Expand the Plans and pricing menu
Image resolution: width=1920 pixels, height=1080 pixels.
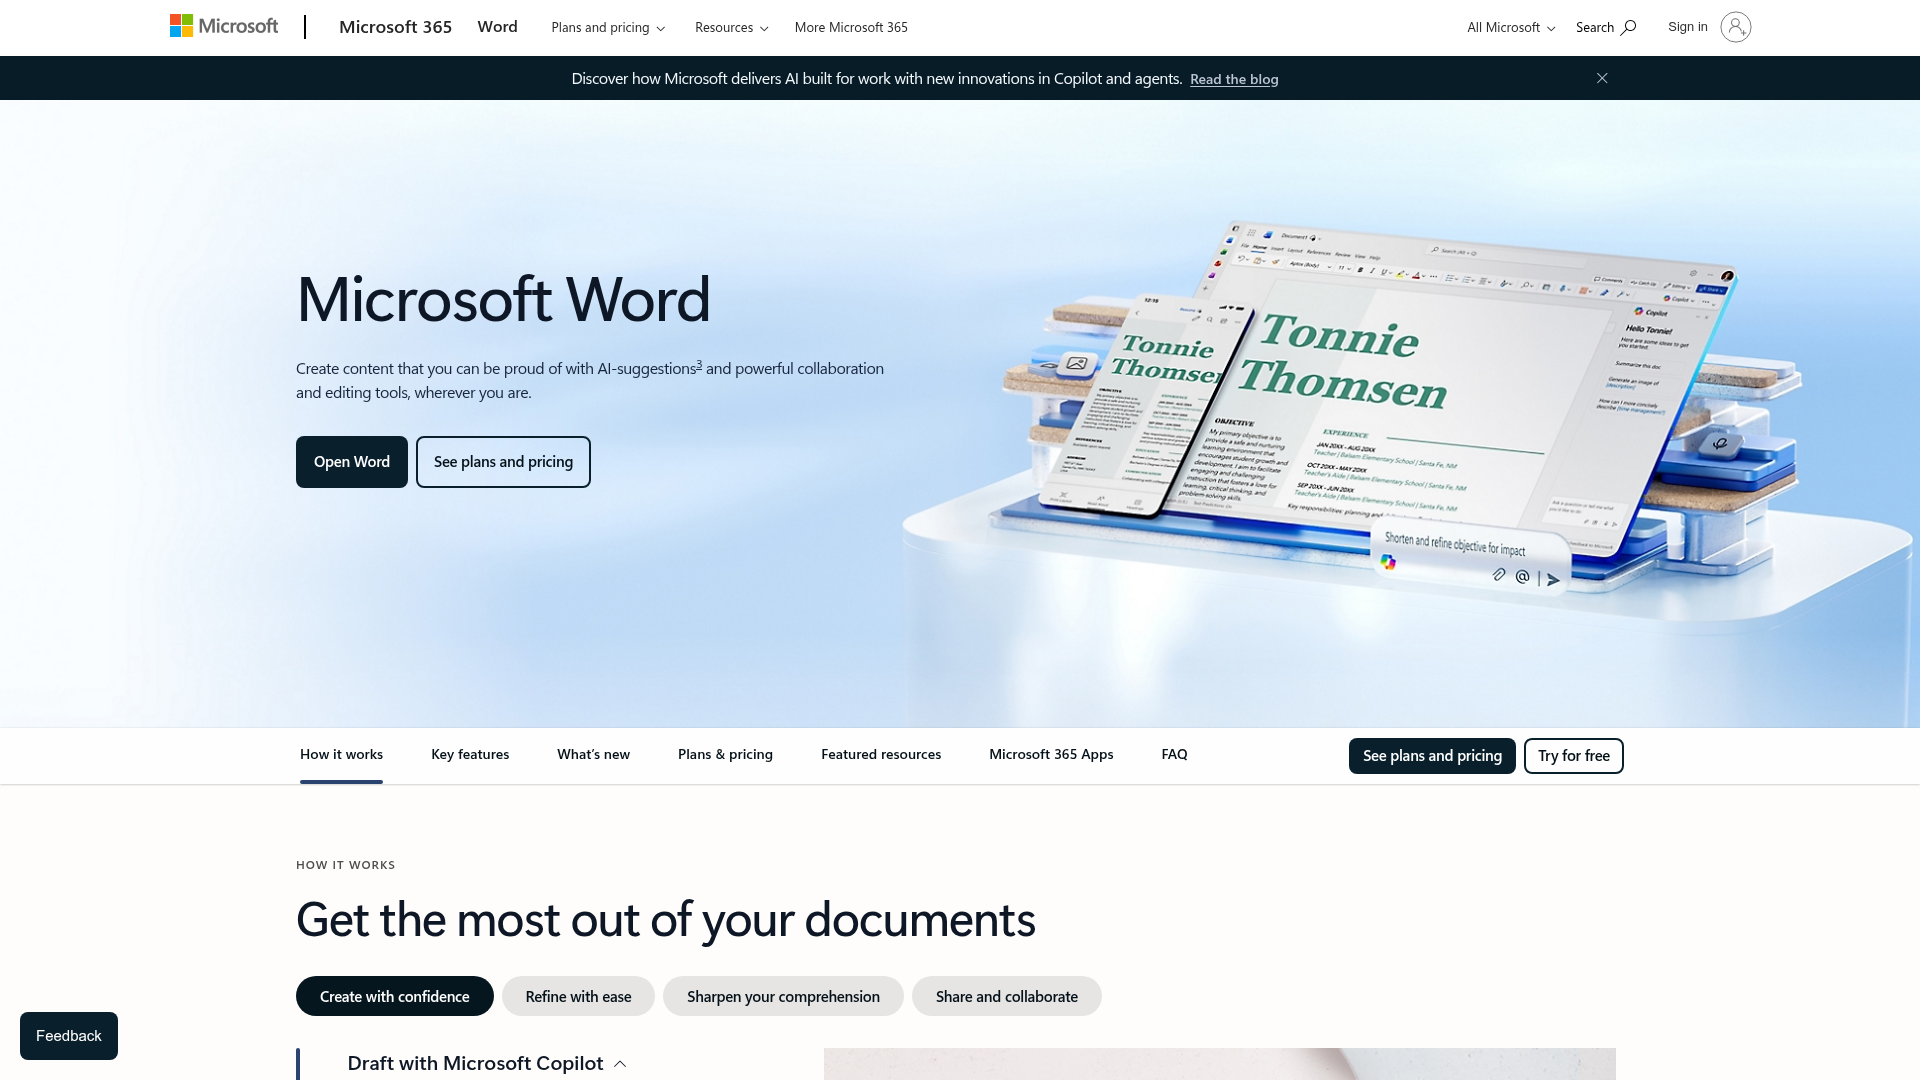coord(607,27)
